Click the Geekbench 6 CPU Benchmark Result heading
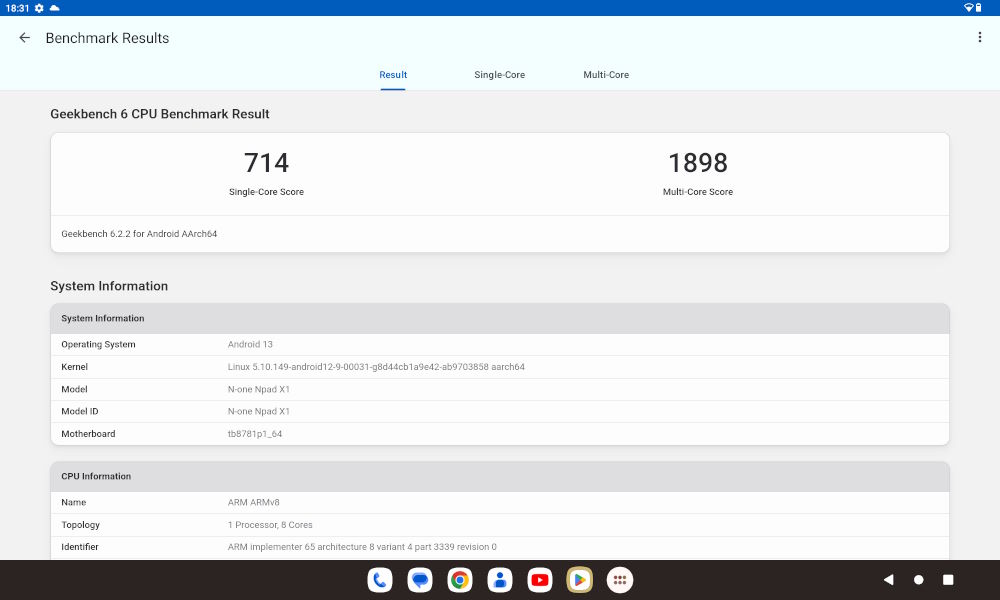The height and width of the screenshot is (600, 1000). point(160,114)
